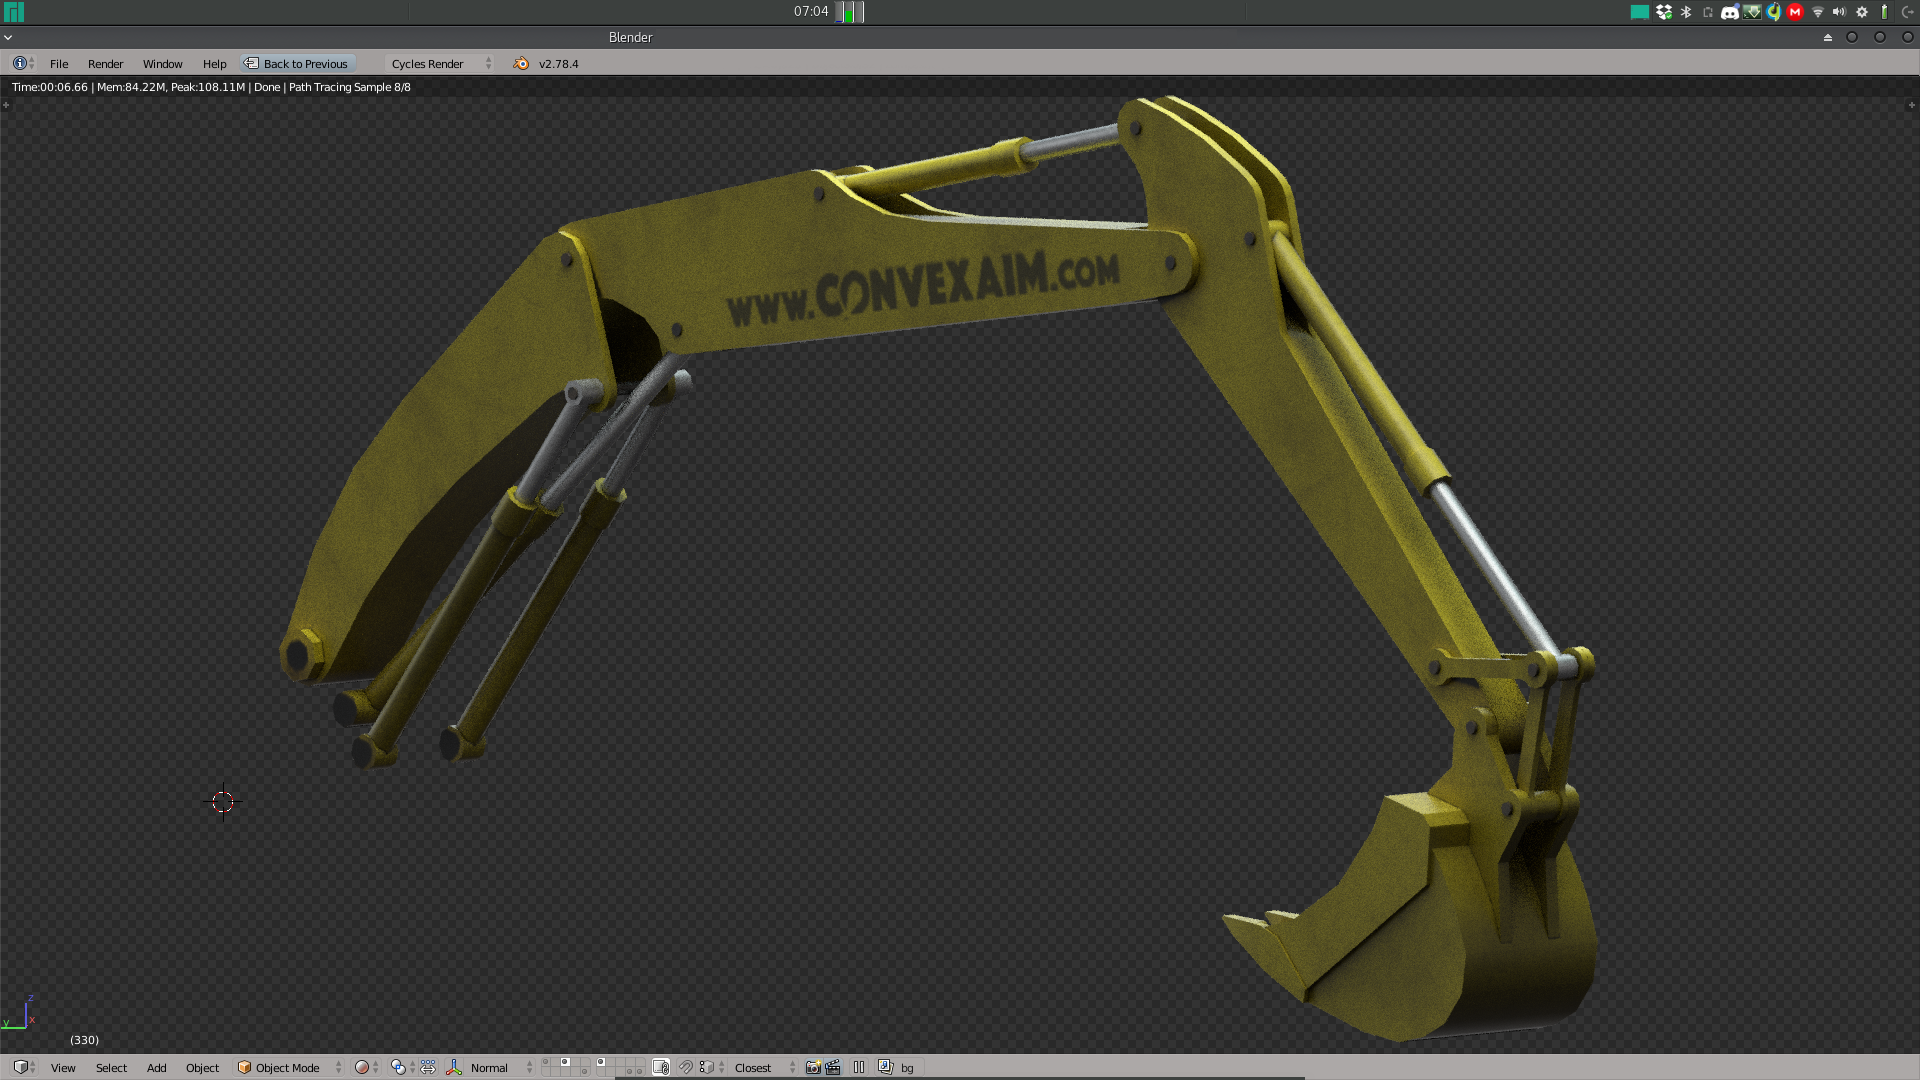Click the OpenGL render camera icon
Screen dimensions: 1920x1080
click(813, 1067)
